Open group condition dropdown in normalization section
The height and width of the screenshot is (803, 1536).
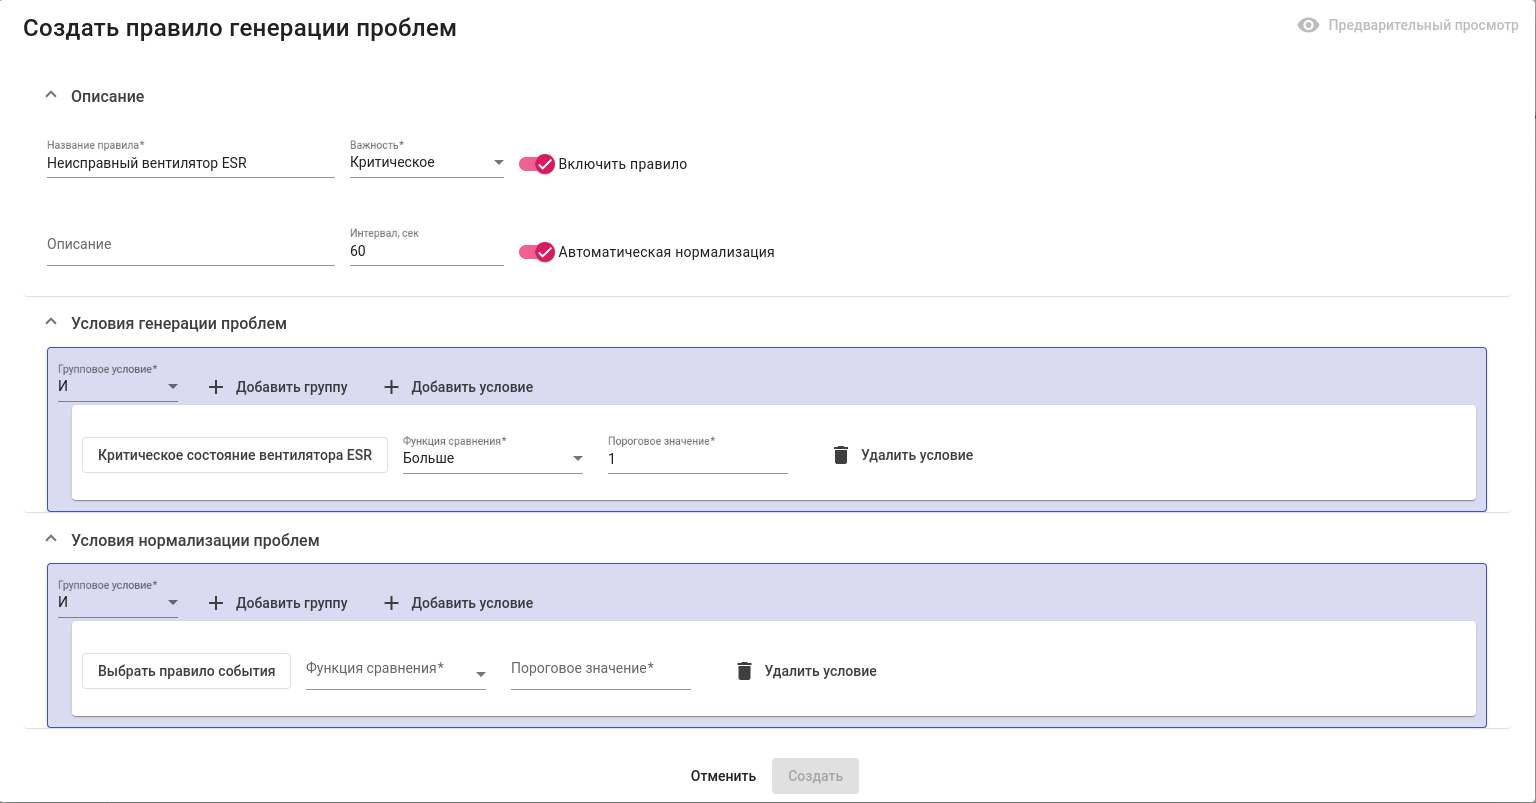pyautogui.click(x=118, y=603)
